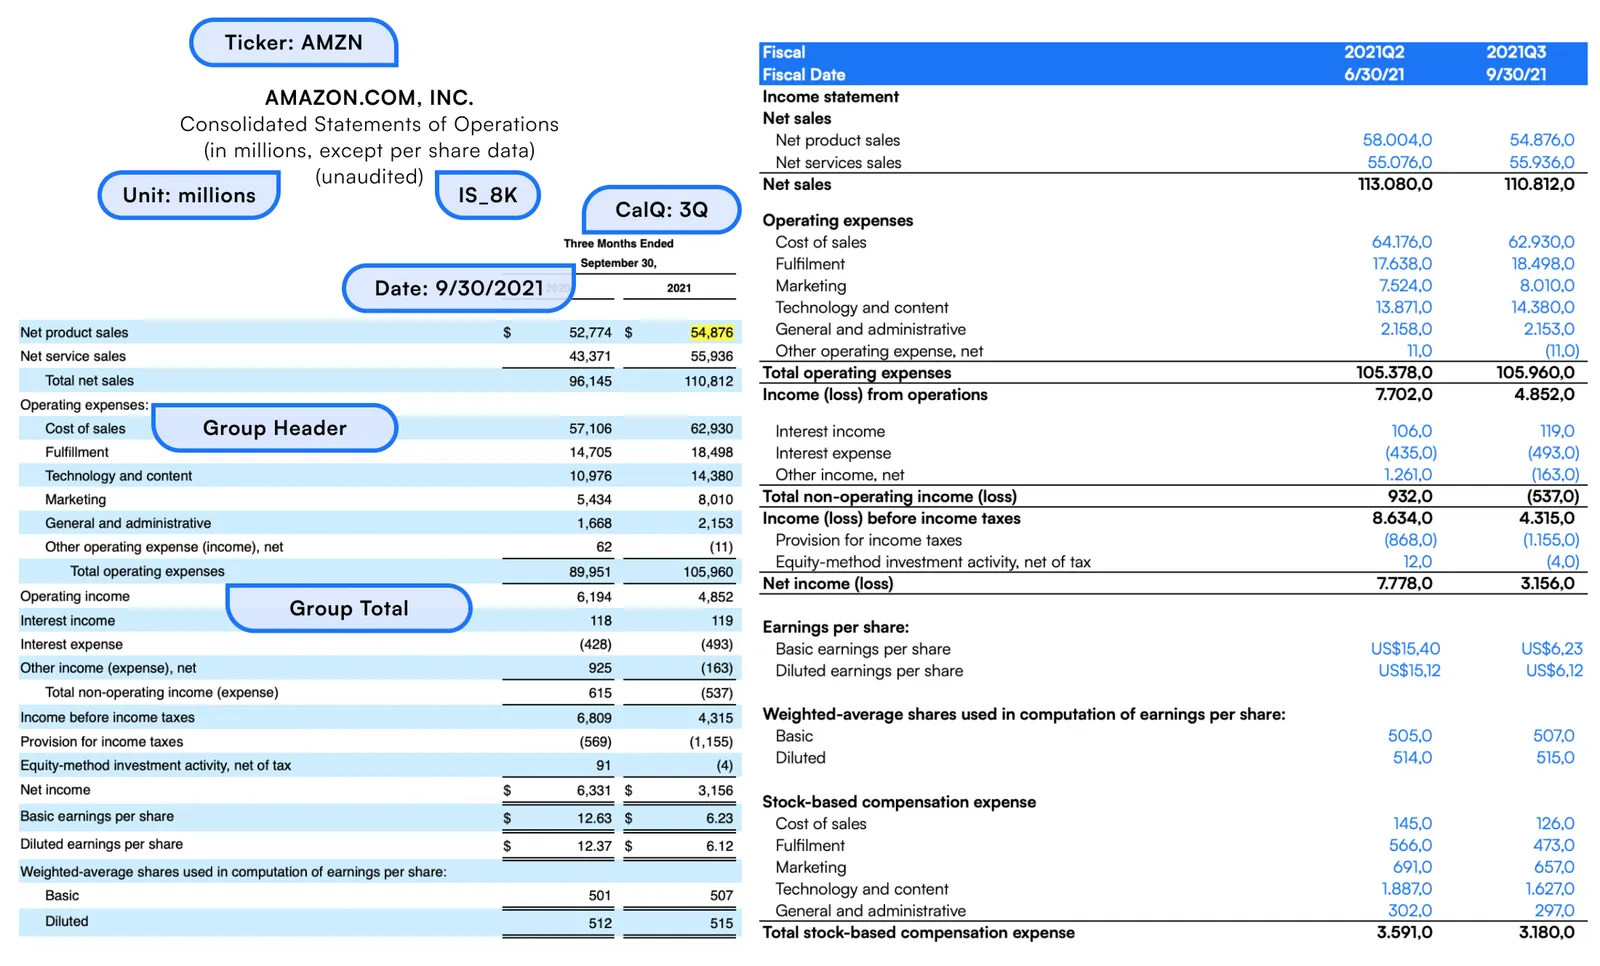The width and height of the screenshot is (1600, 966).
Task: Select the Stock-based compensation expense heading
Action: point(898,802)
